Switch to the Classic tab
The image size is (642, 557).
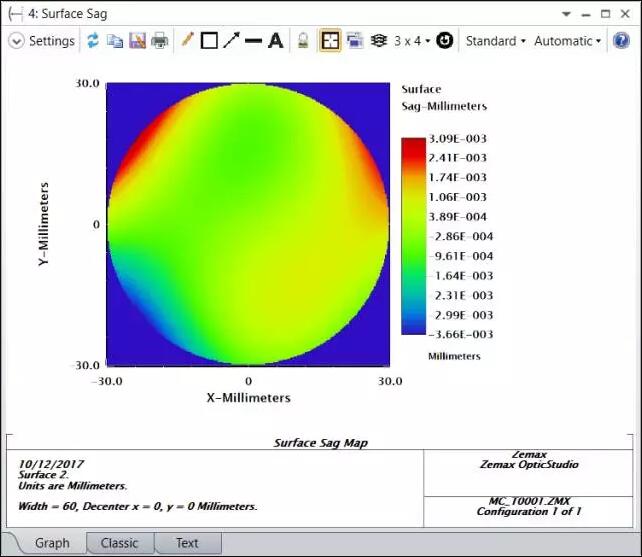tap(119, 543)
